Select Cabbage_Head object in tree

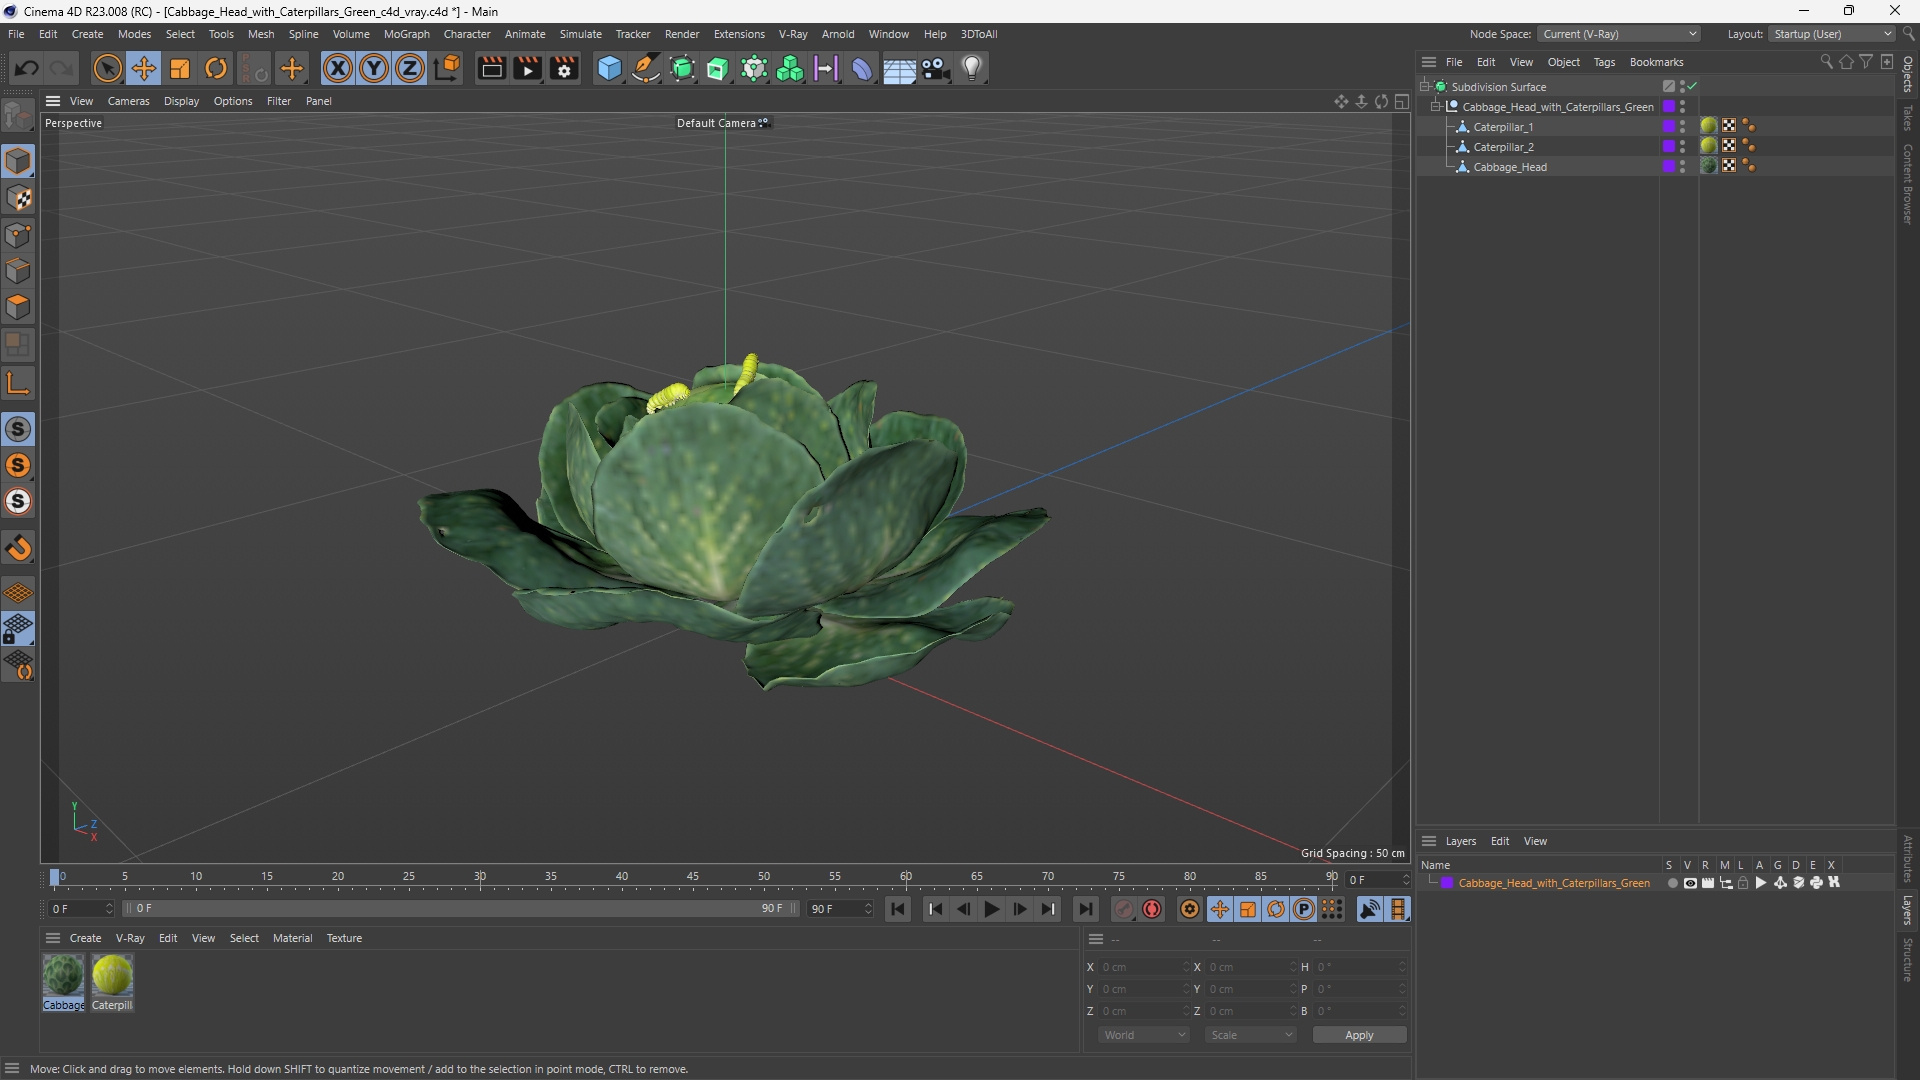click(1509, 167)
